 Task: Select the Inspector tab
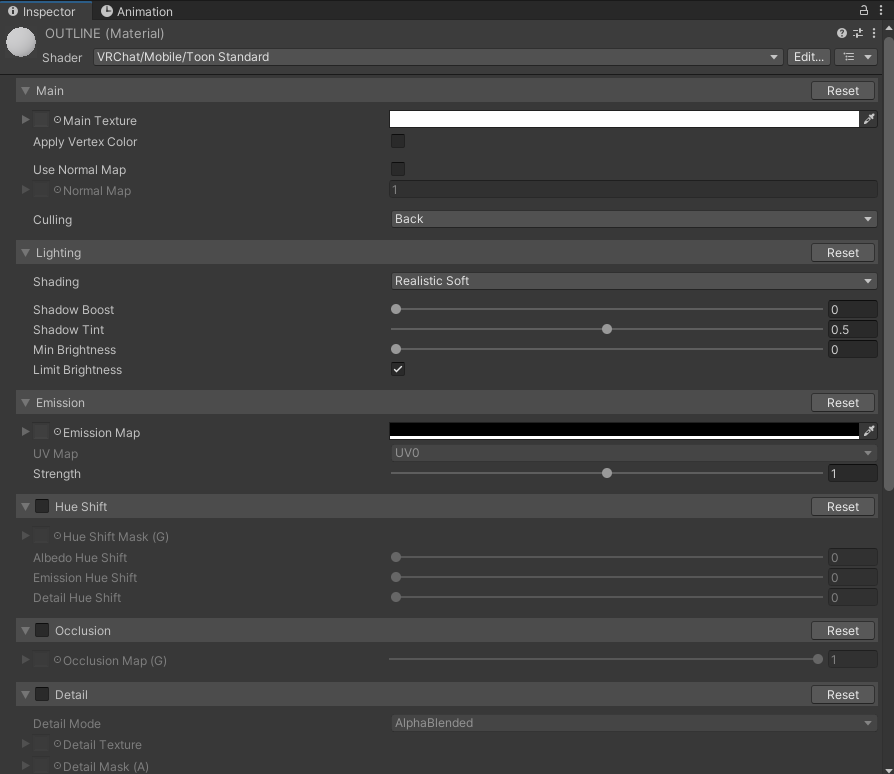[43, 11]
